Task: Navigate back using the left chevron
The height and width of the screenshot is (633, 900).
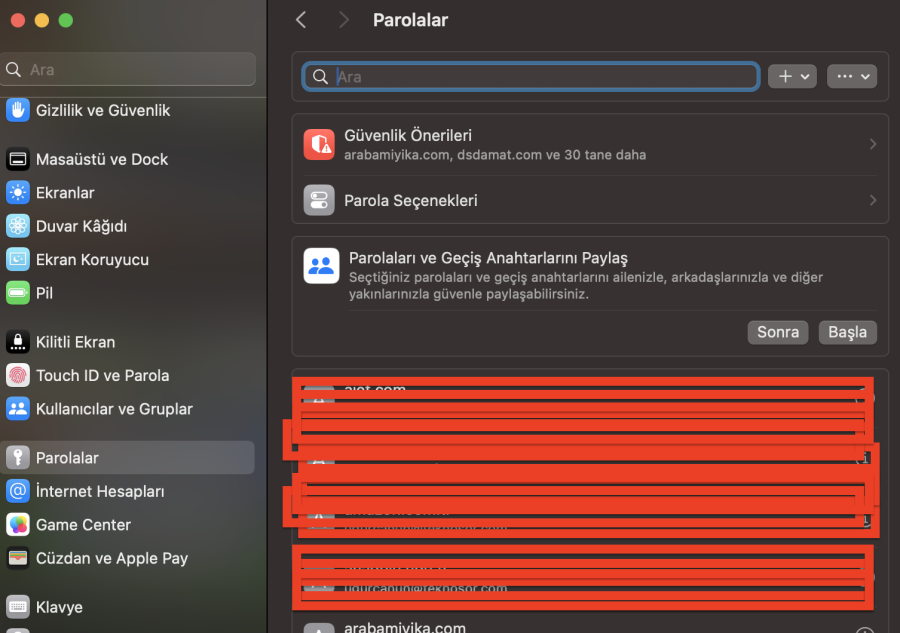Action: 301,19
